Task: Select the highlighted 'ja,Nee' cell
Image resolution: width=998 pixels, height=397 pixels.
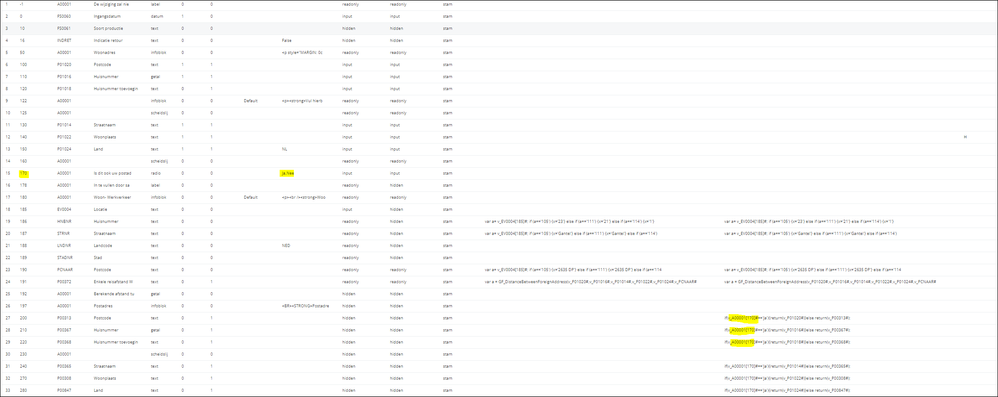Action: point(287,173)
